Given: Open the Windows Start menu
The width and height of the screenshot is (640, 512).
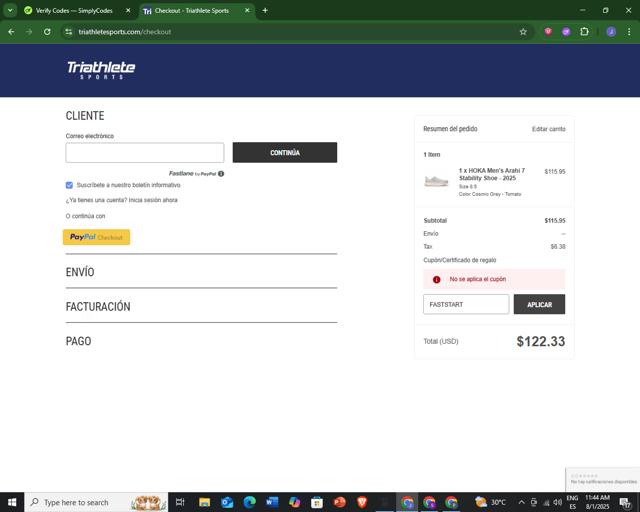Looking at the screenshot, I should [x=12, y=502].
